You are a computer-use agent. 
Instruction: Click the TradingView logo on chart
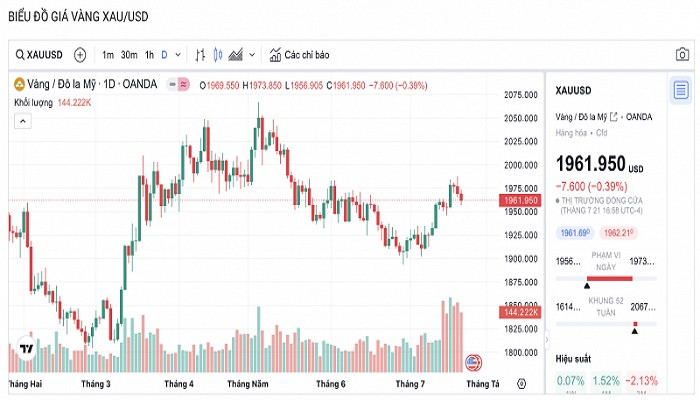[27, 349]
